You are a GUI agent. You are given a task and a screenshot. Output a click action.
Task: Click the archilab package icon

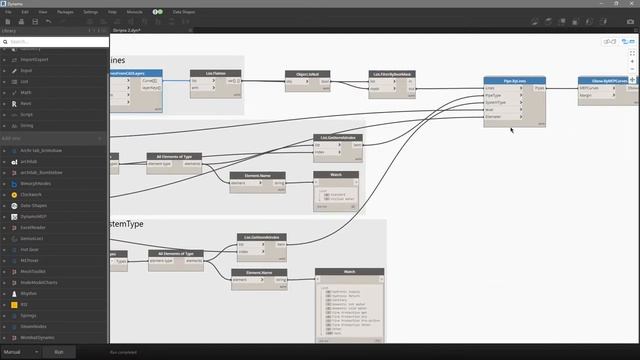[14, 162]
